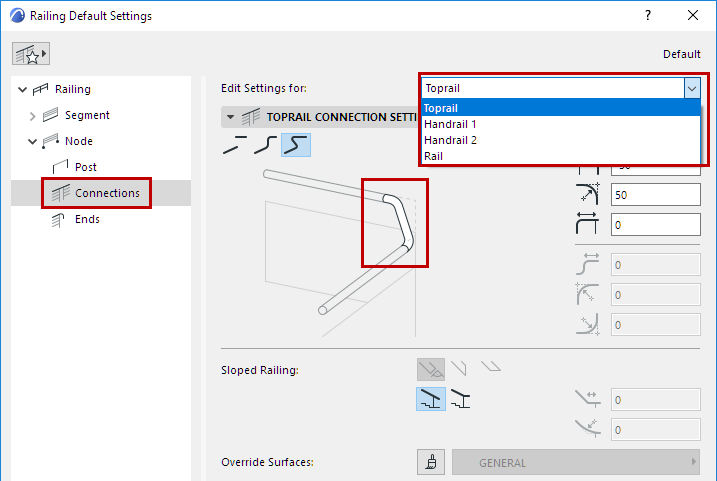717x481 pixels.
Task: Collapse the Node tree branch
Action: pos(32,142)
